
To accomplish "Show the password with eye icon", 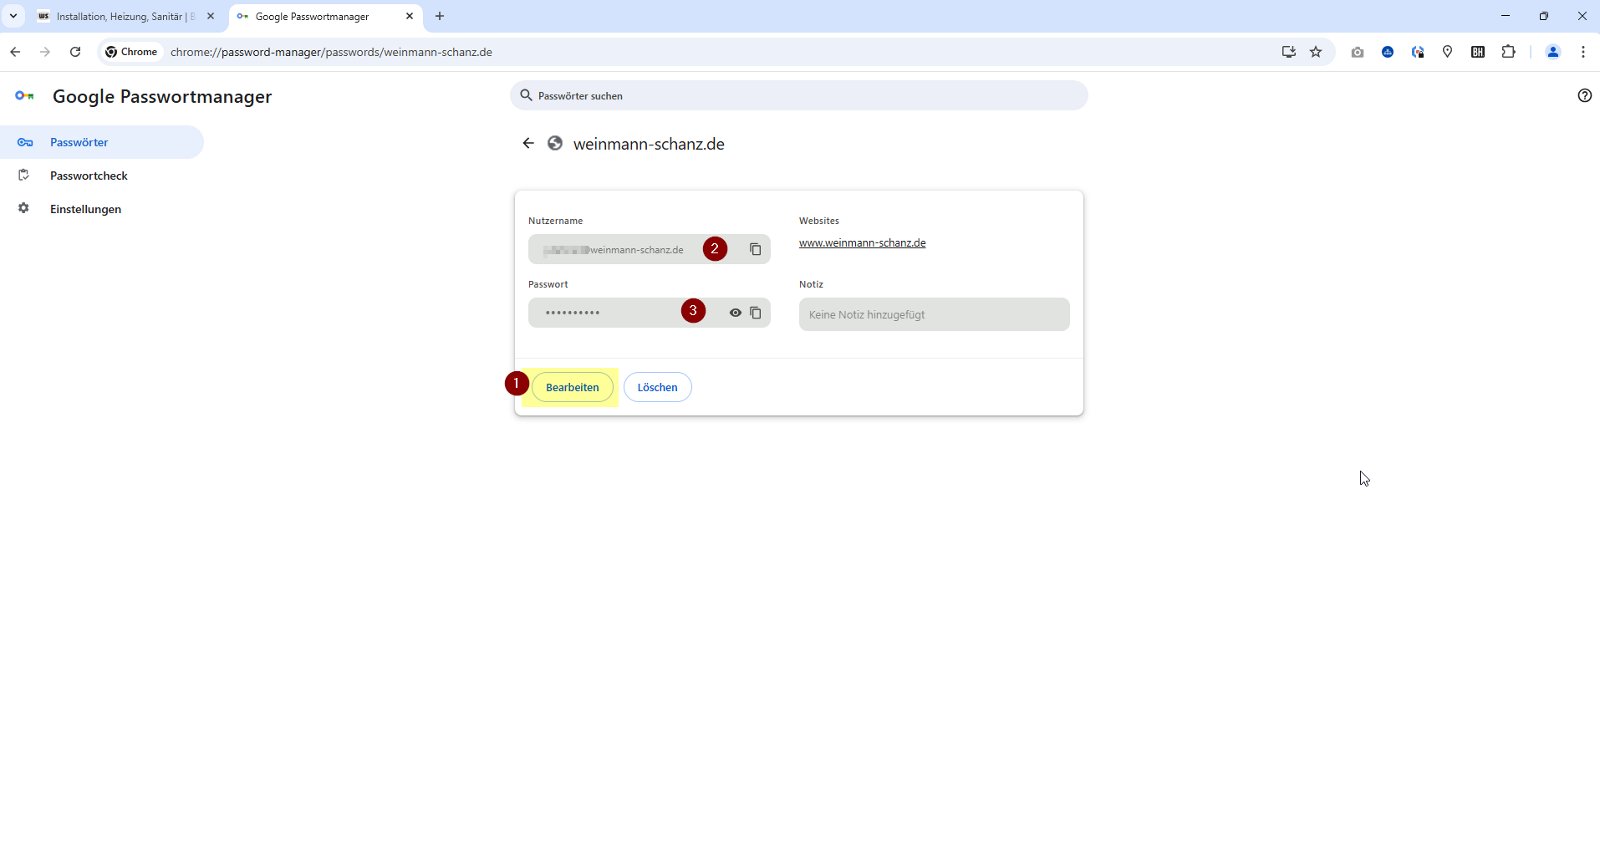I will pyautogui.click(x=735, y=313).
